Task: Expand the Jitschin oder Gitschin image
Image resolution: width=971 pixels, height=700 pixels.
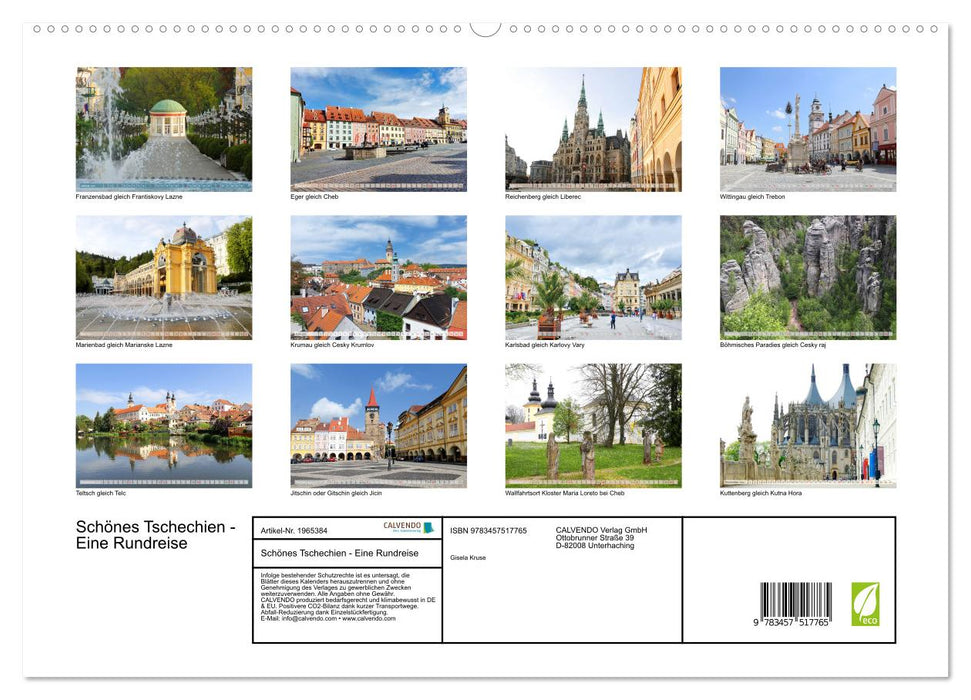Action: pos(378,425)
